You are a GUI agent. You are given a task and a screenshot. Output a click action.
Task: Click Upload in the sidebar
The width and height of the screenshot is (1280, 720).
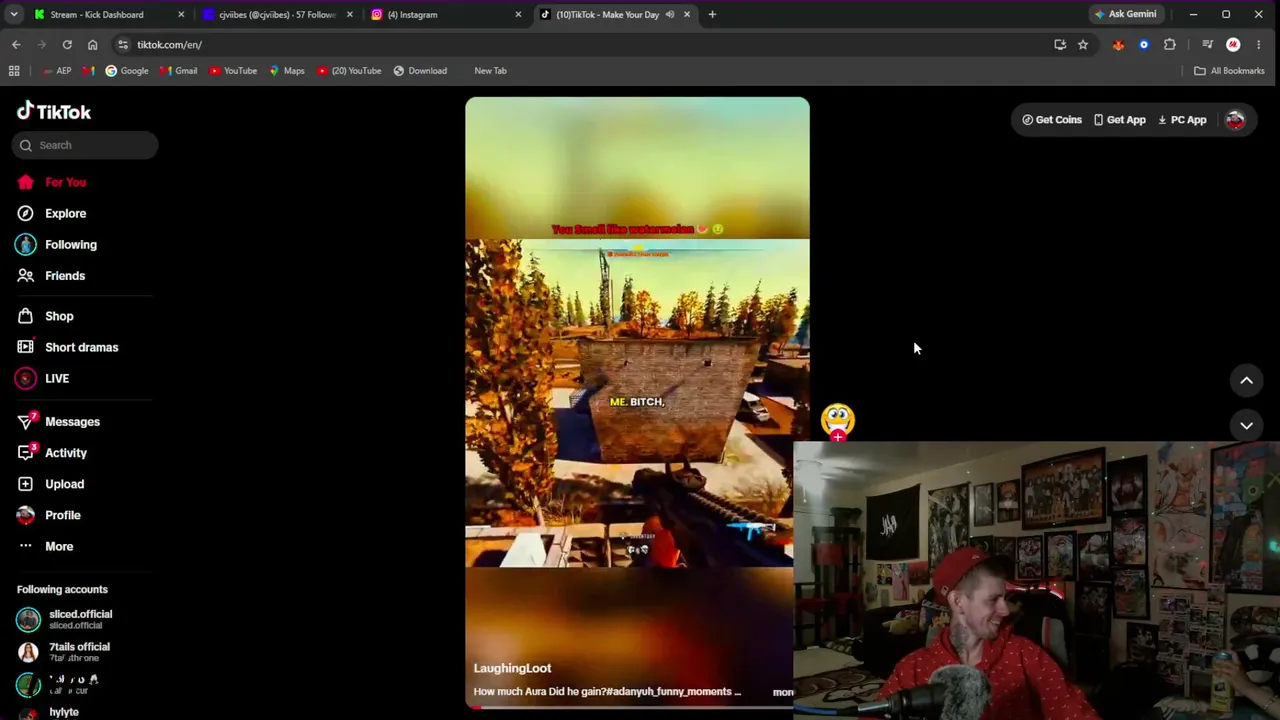point(50,483)
